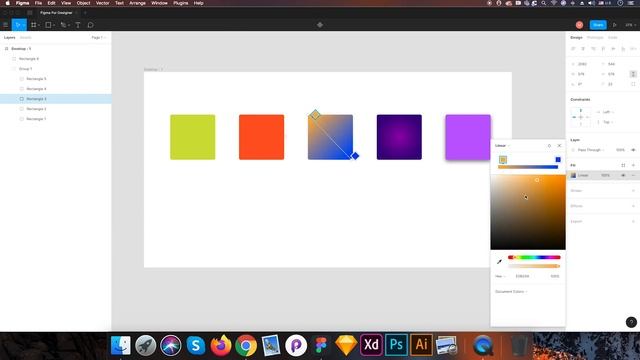Open the Linear gradient type dropdown
The height and width of the screenshot is (360, 640).
pyautogui.click(x=502, y=146)
